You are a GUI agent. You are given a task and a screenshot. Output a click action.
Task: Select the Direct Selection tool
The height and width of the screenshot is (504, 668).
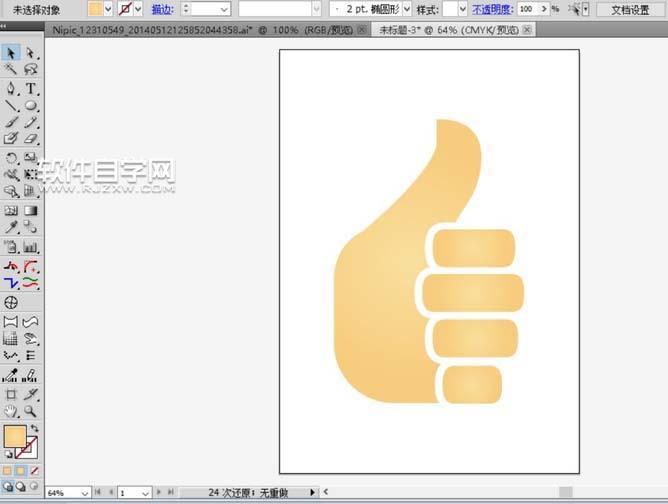pos(31,52)
